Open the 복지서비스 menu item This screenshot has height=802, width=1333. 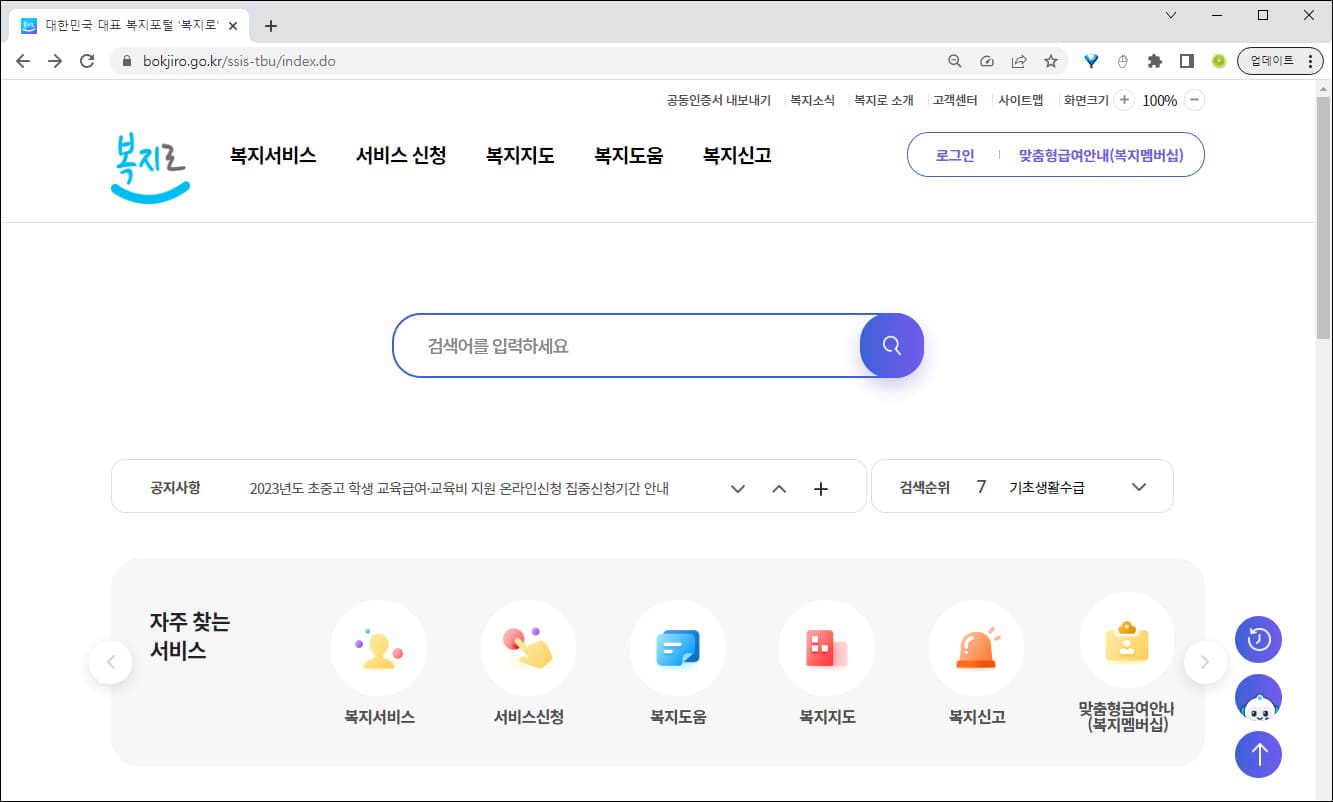272,155
